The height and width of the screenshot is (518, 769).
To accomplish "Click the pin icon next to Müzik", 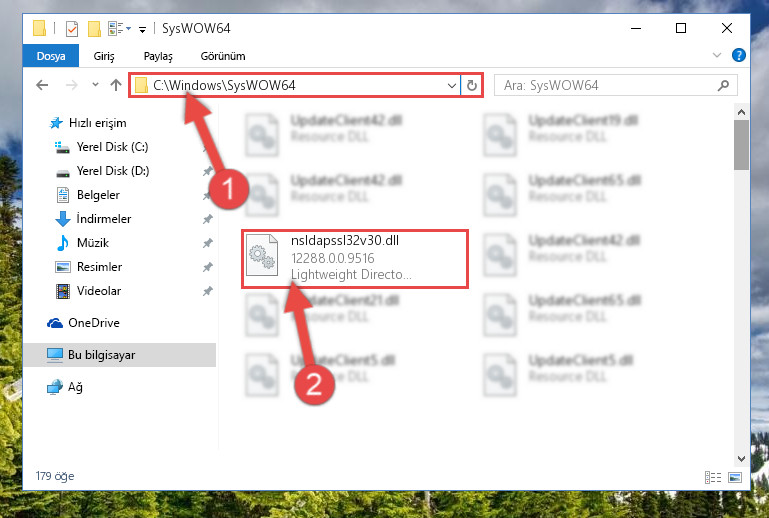I will coord(207,243).
